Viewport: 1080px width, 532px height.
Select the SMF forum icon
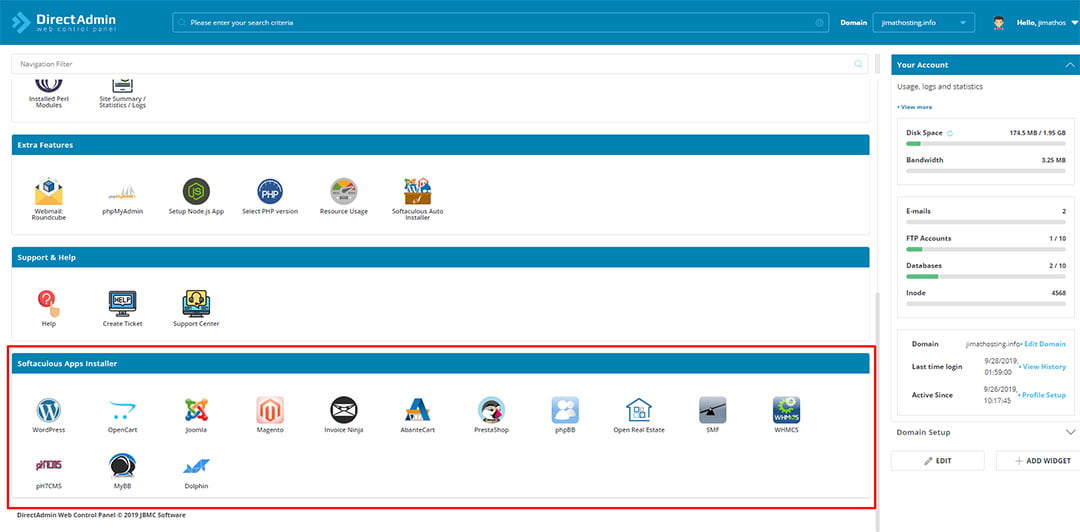click(712, 411)
